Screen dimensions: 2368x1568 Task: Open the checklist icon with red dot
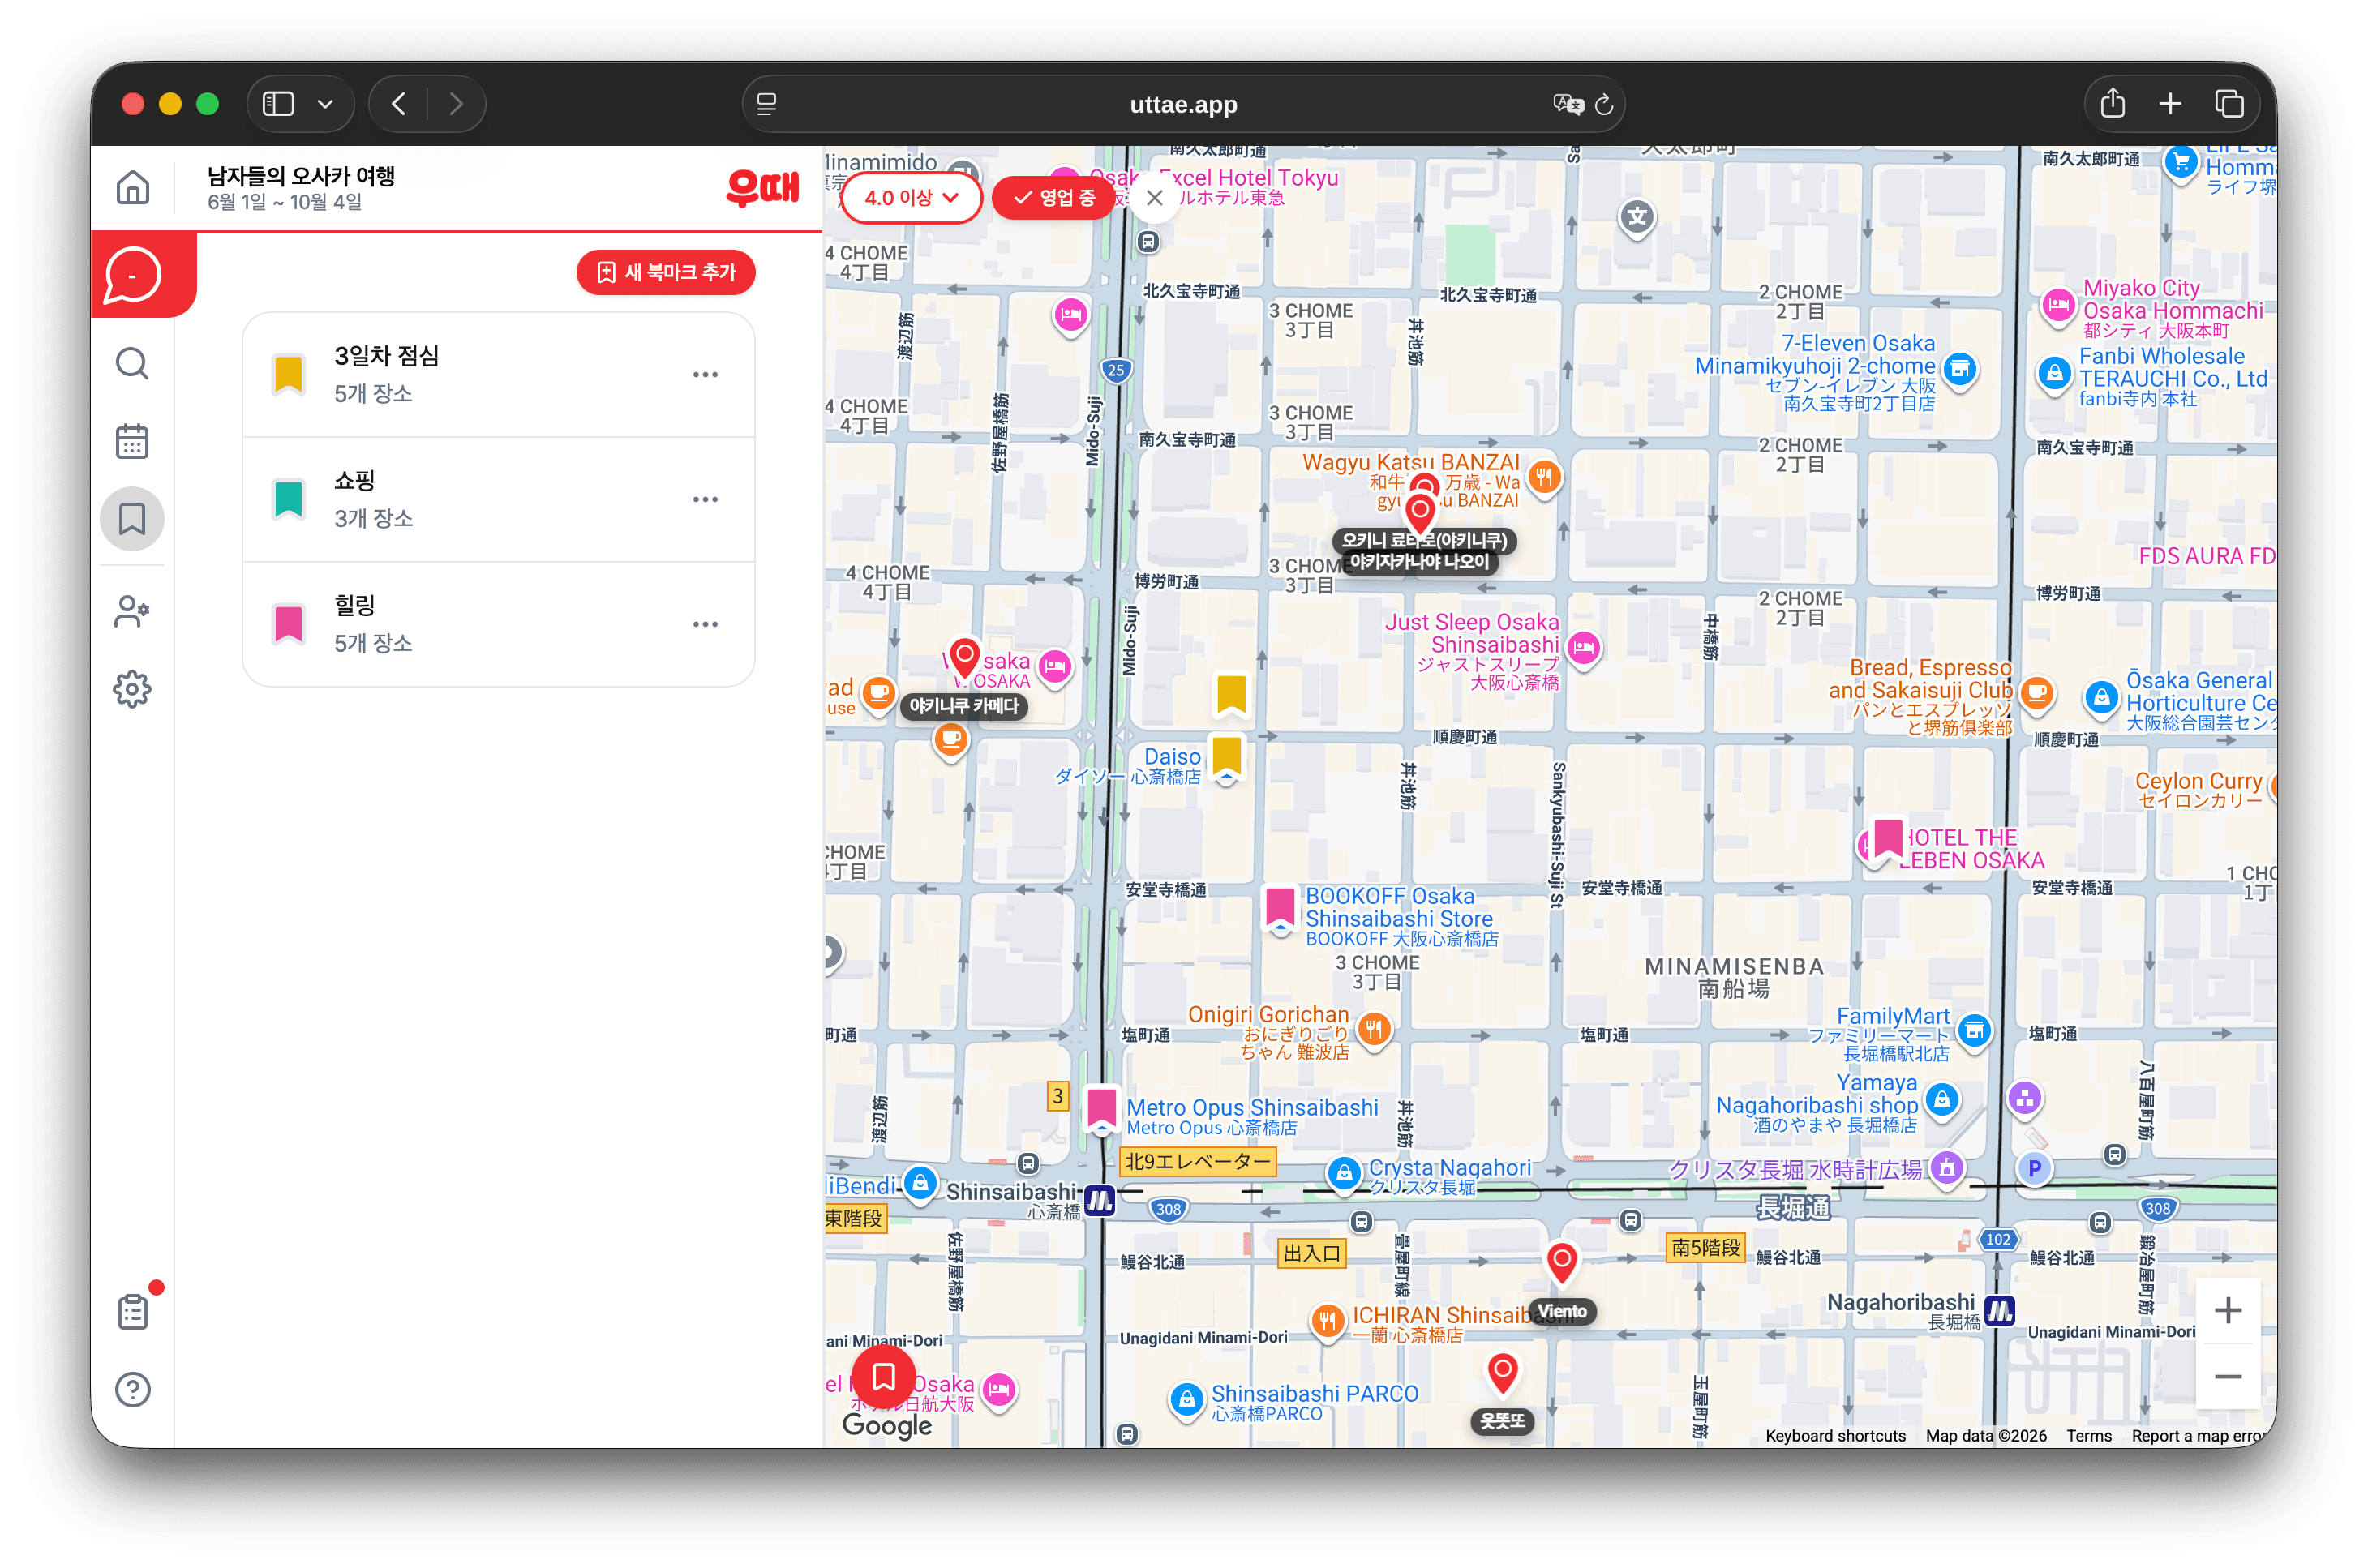tap(134, 1310)
